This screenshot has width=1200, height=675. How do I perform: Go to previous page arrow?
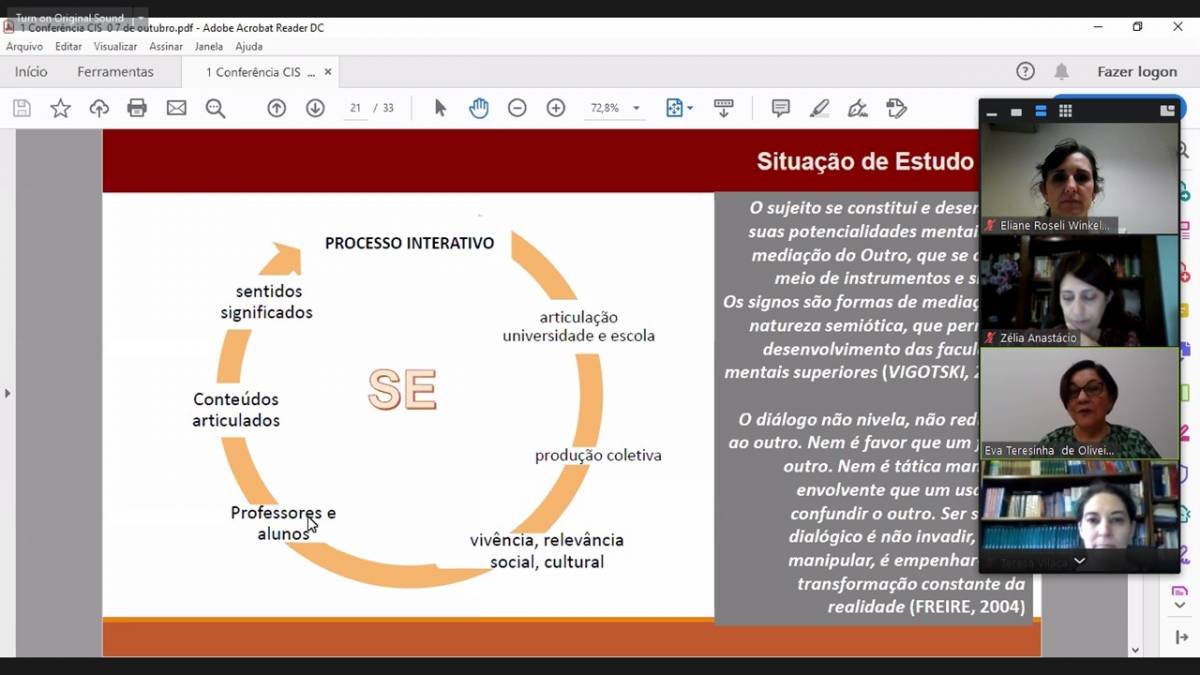[277, 108]
